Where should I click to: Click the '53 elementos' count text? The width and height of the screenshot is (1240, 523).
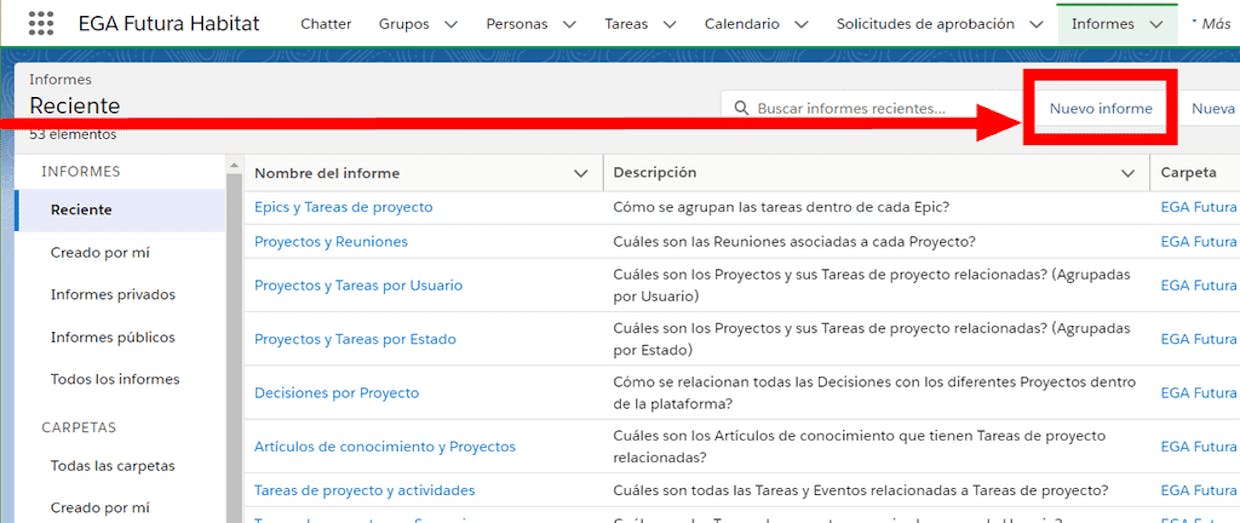coord(72,134)
